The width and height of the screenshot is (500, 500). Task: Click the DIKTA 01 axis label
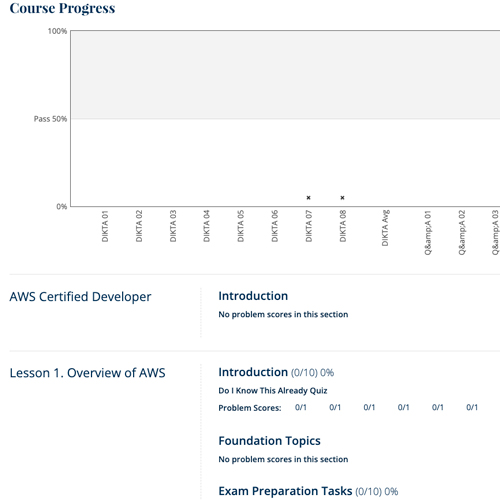[x=105, y=226]
